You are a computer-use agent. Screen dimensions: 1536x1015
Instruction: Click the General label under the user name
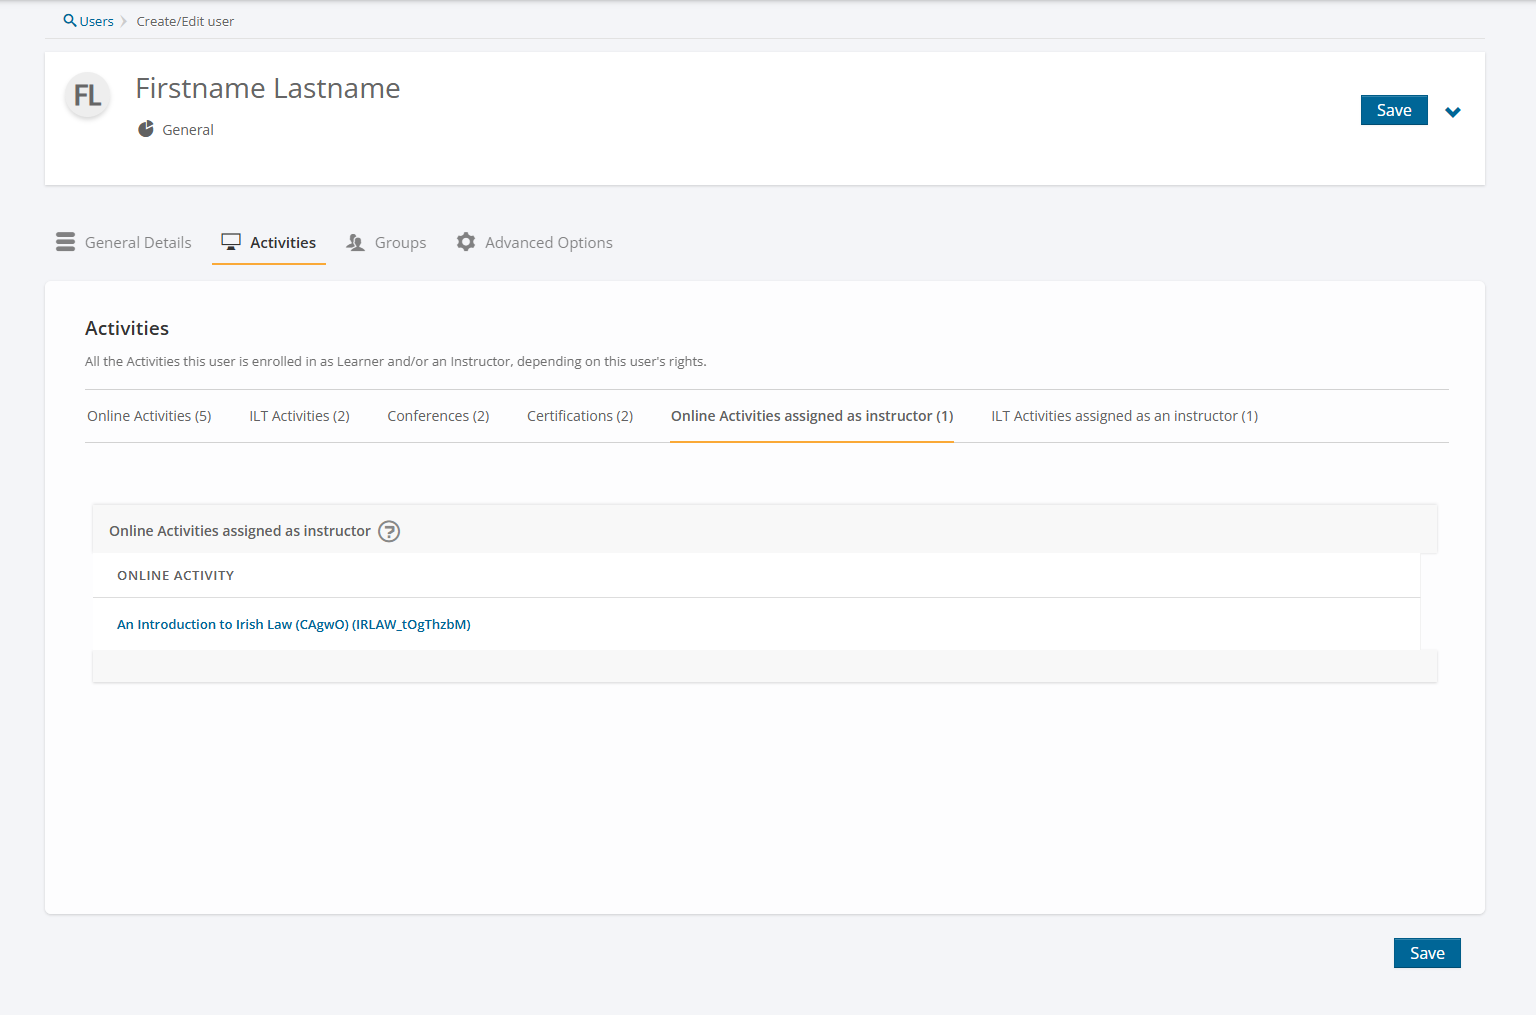click(188, 130)
